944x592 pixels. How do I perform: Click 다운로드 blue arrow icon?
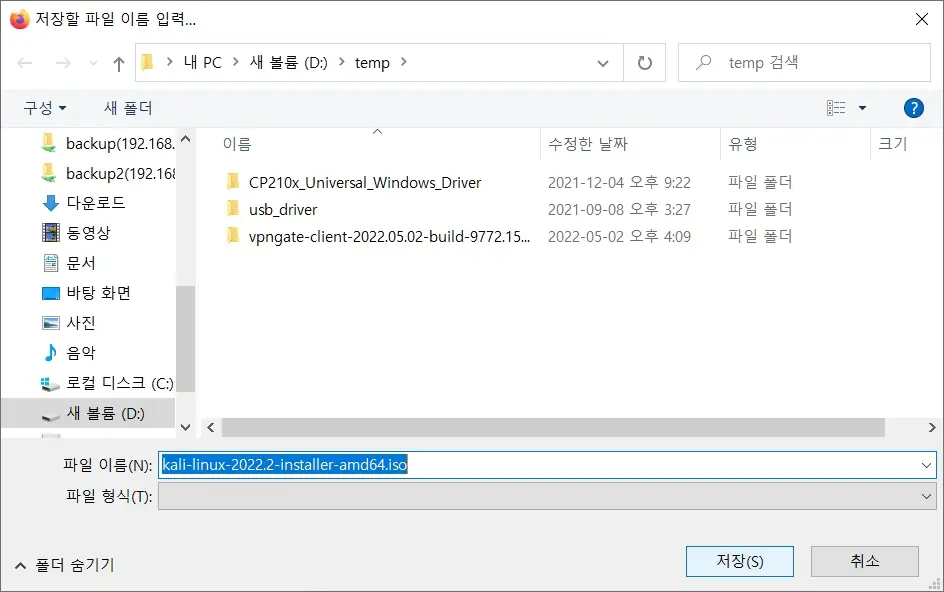[51, 203]
